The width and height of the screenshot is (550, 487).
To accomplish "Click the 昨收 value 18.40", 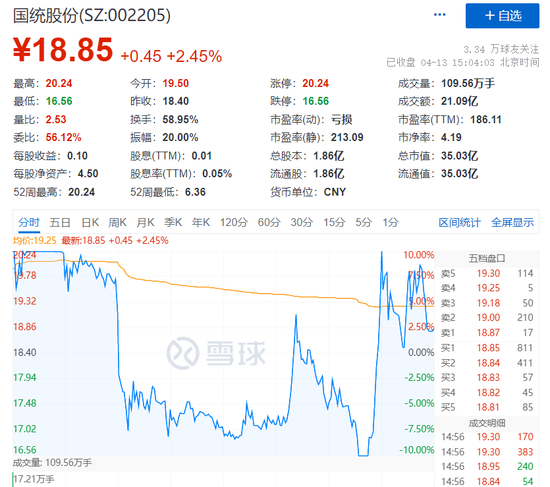I will tap(176, 101).
